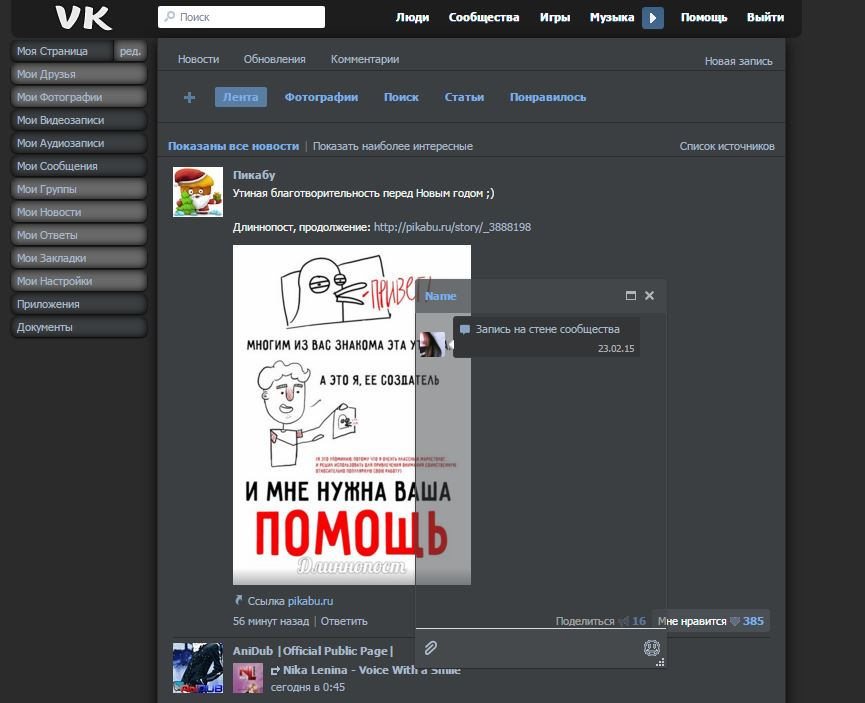Switch to the Комментарии tab
This screenshot has height=703, width=865.
point(365,60)
